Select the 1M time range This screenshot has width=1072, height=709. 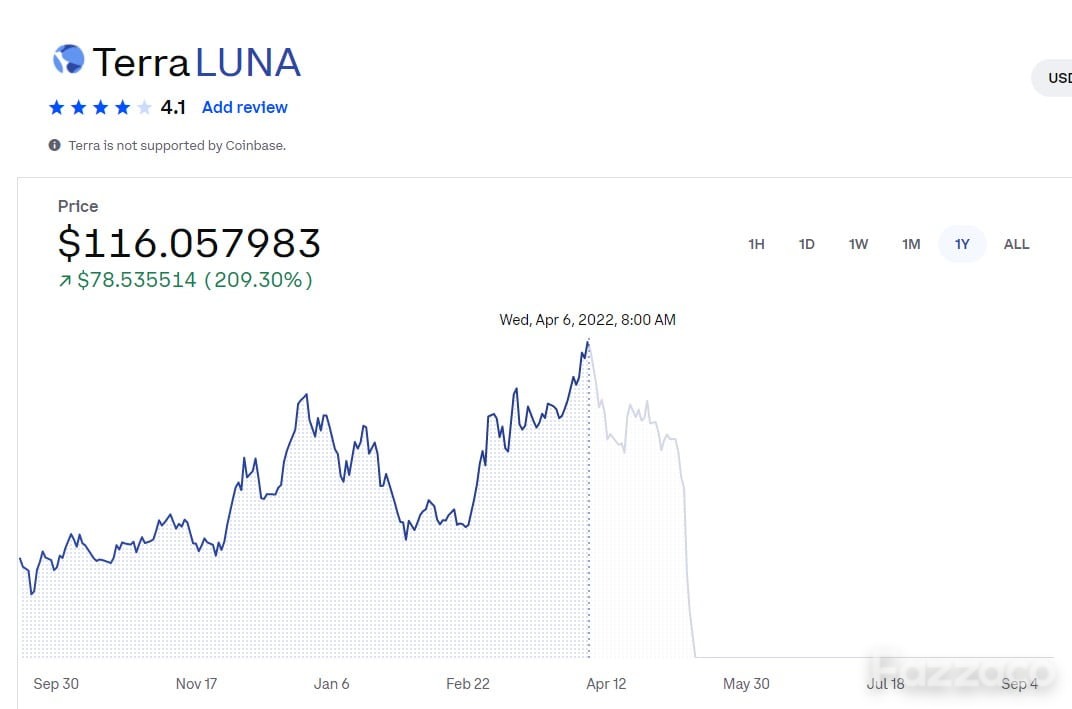(x=911, y=244)
